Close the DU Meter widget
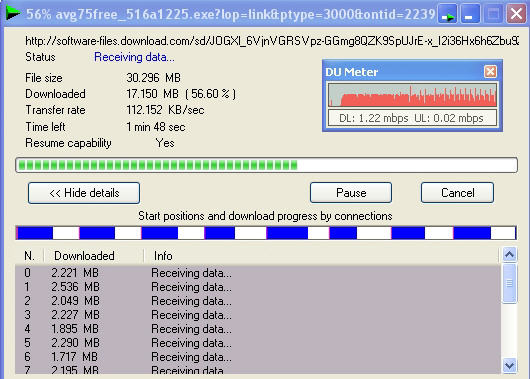 click(490, 71)
